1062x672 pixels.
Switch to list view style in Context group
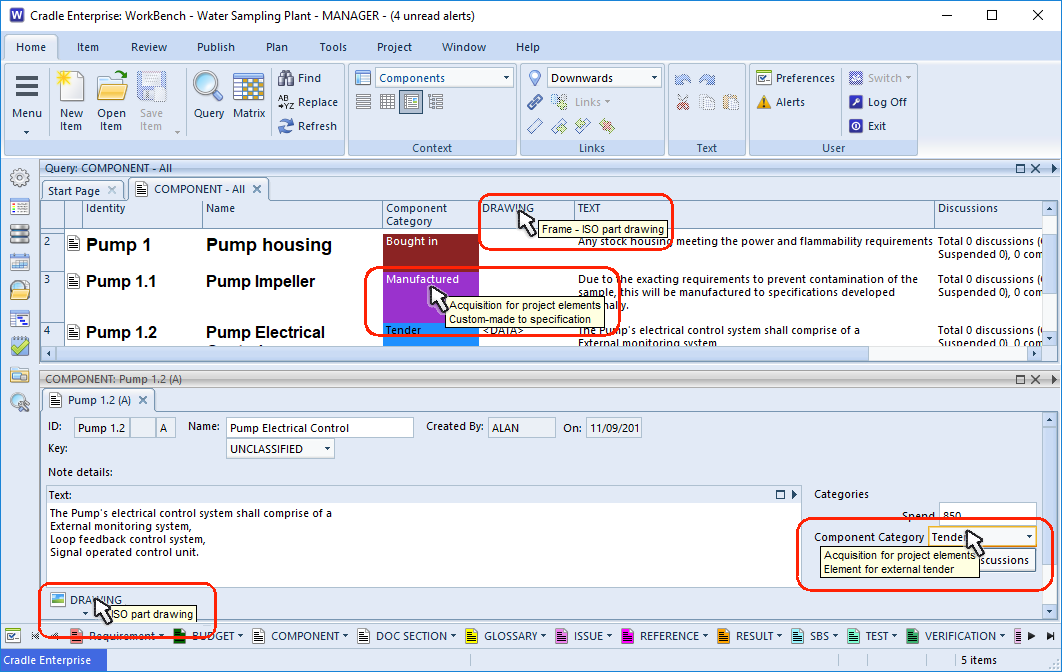(364, 102)
